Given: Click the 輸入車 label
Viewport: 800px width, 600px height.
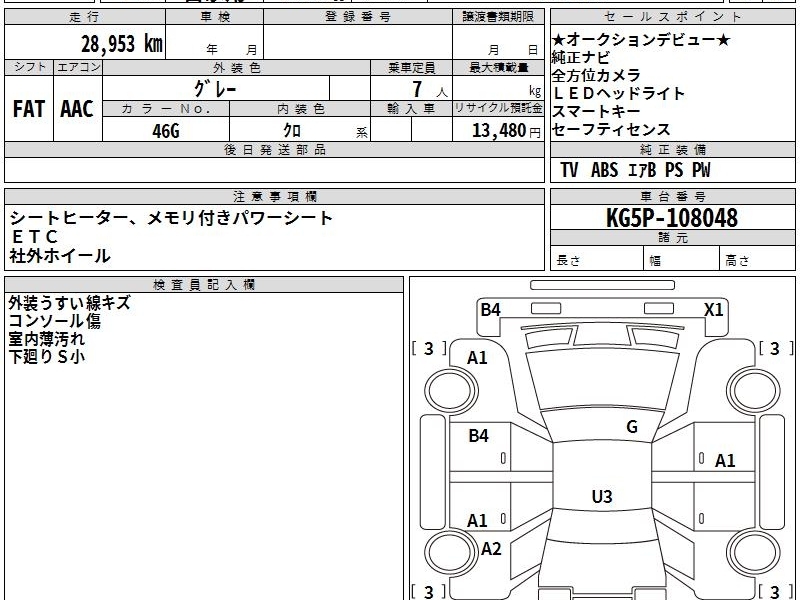Looking at the screenshot, I should tap(411, 109).
